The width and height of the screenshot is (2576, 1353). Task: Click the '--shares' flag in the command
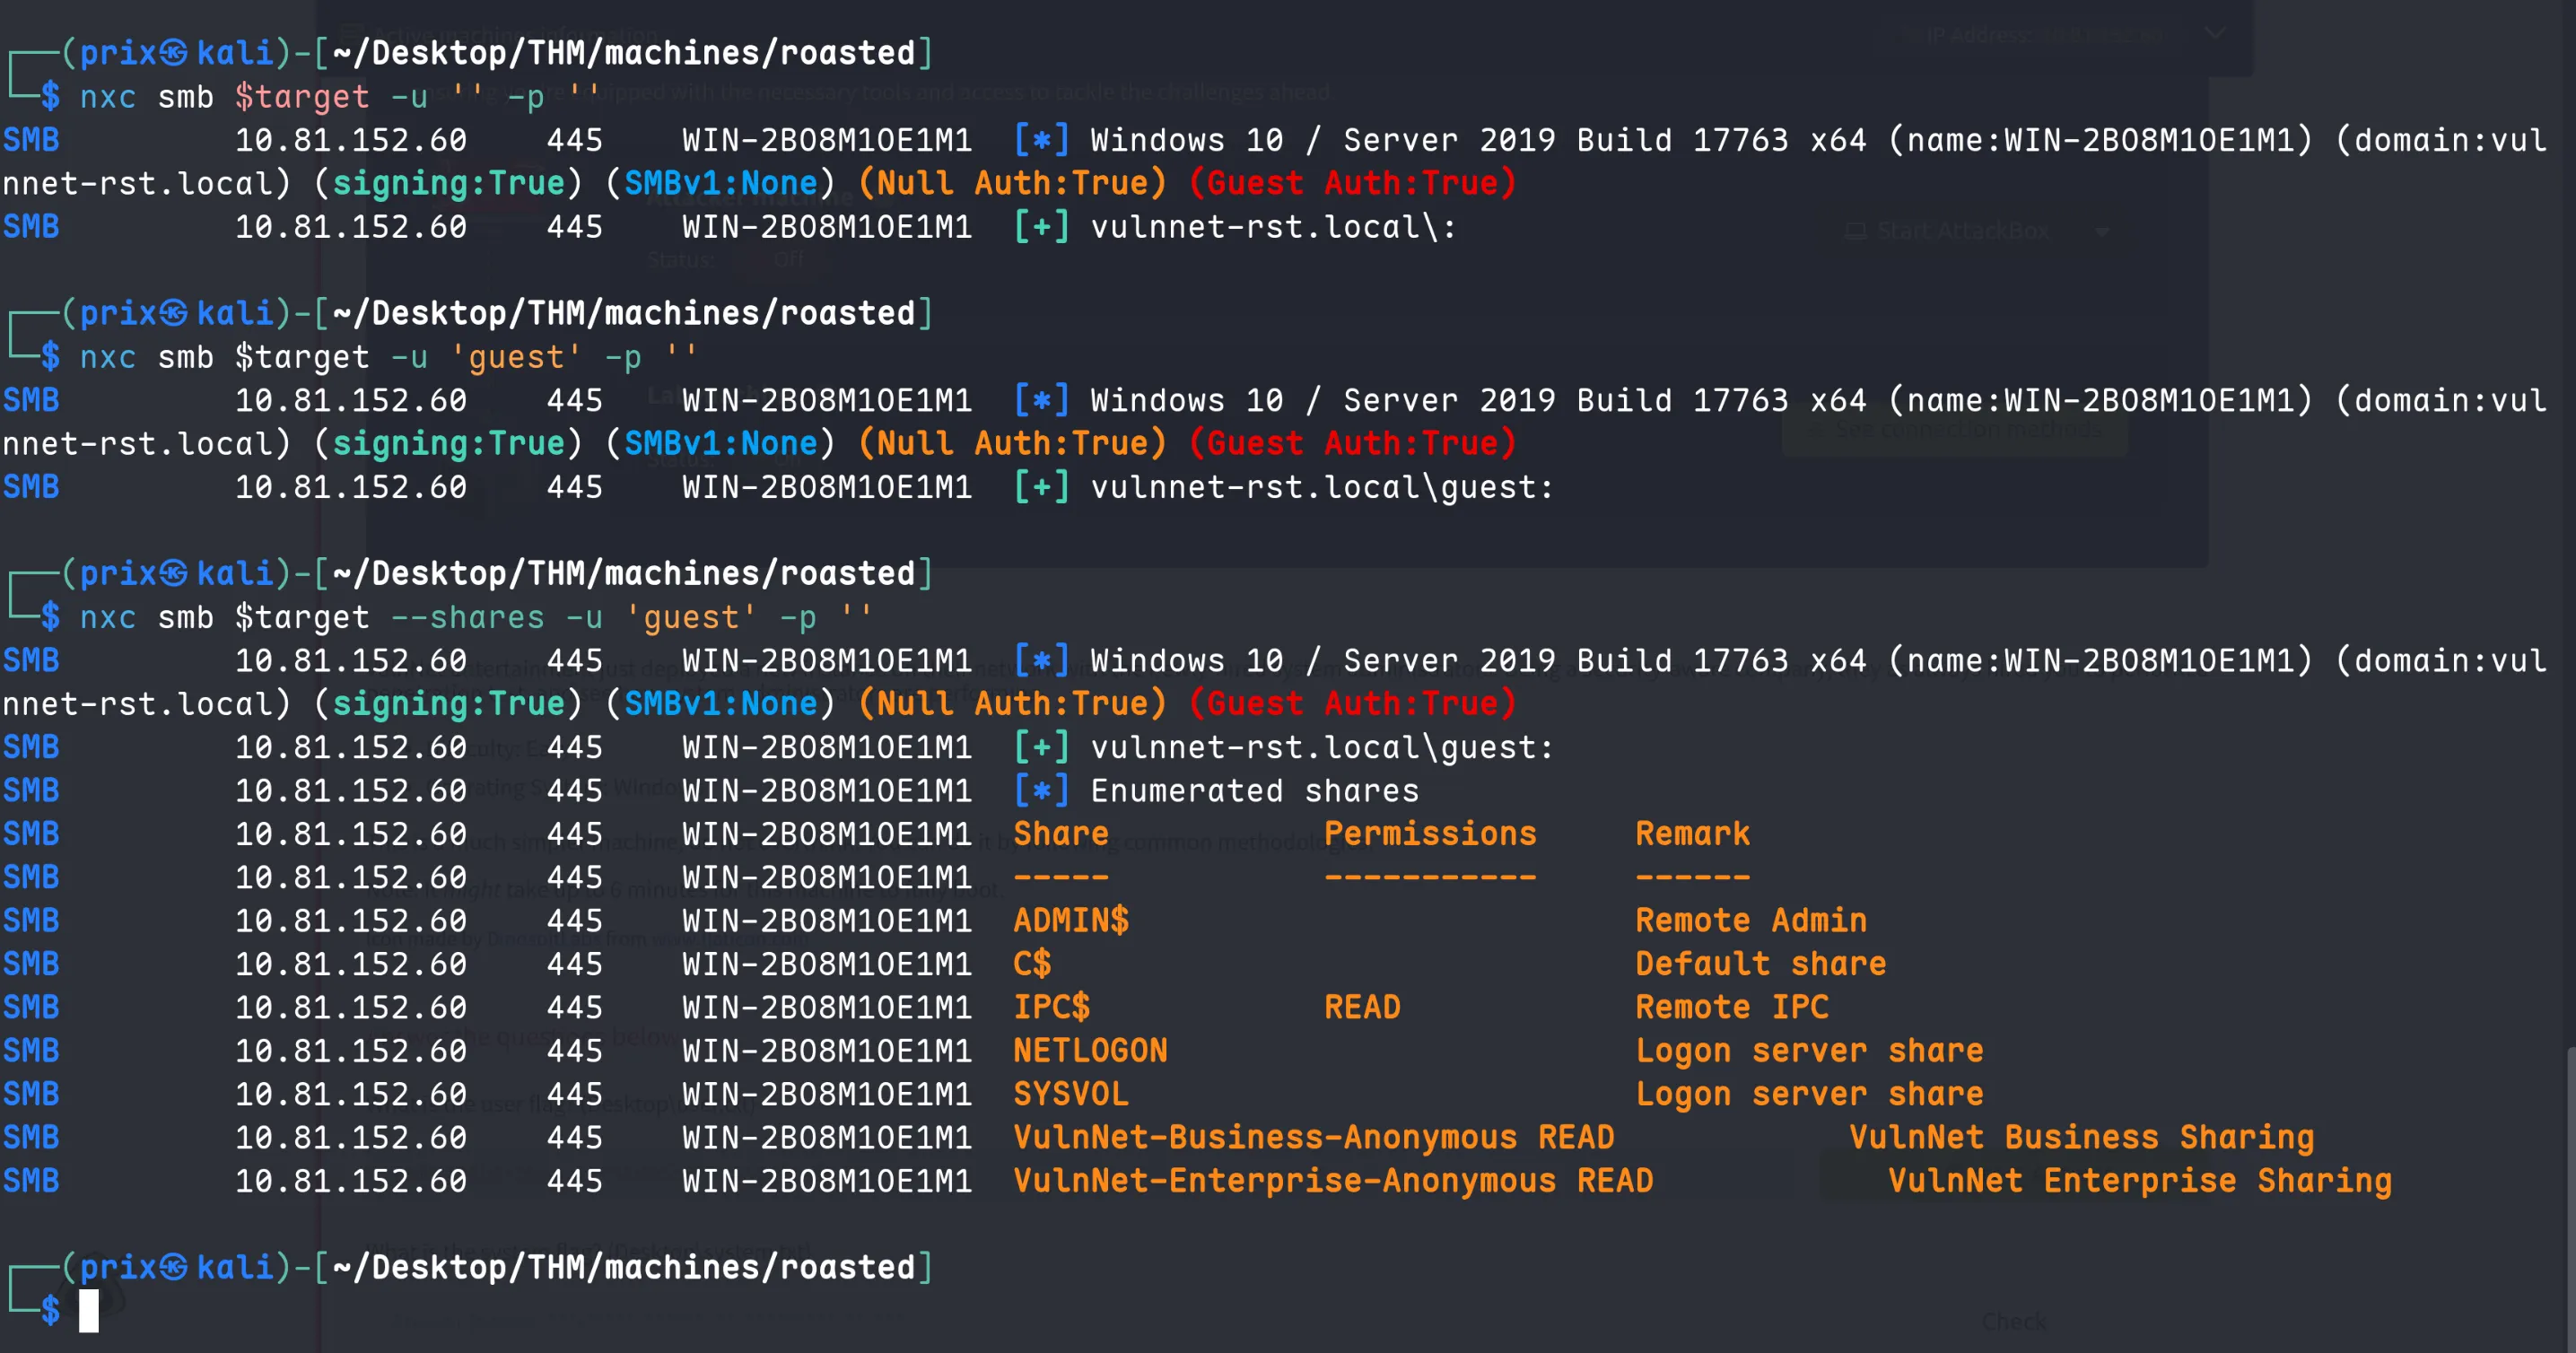(468, 617)
